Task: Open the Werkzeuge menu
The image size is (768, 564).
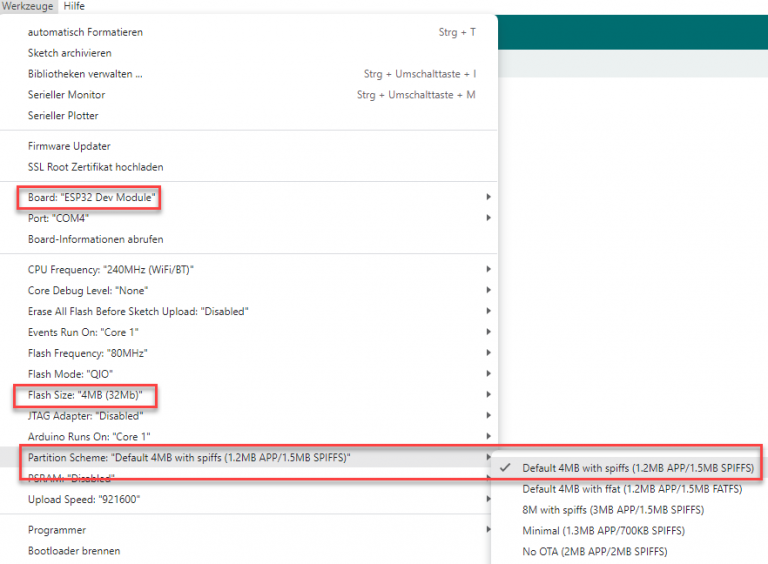Action: click(x=28, y=6)
